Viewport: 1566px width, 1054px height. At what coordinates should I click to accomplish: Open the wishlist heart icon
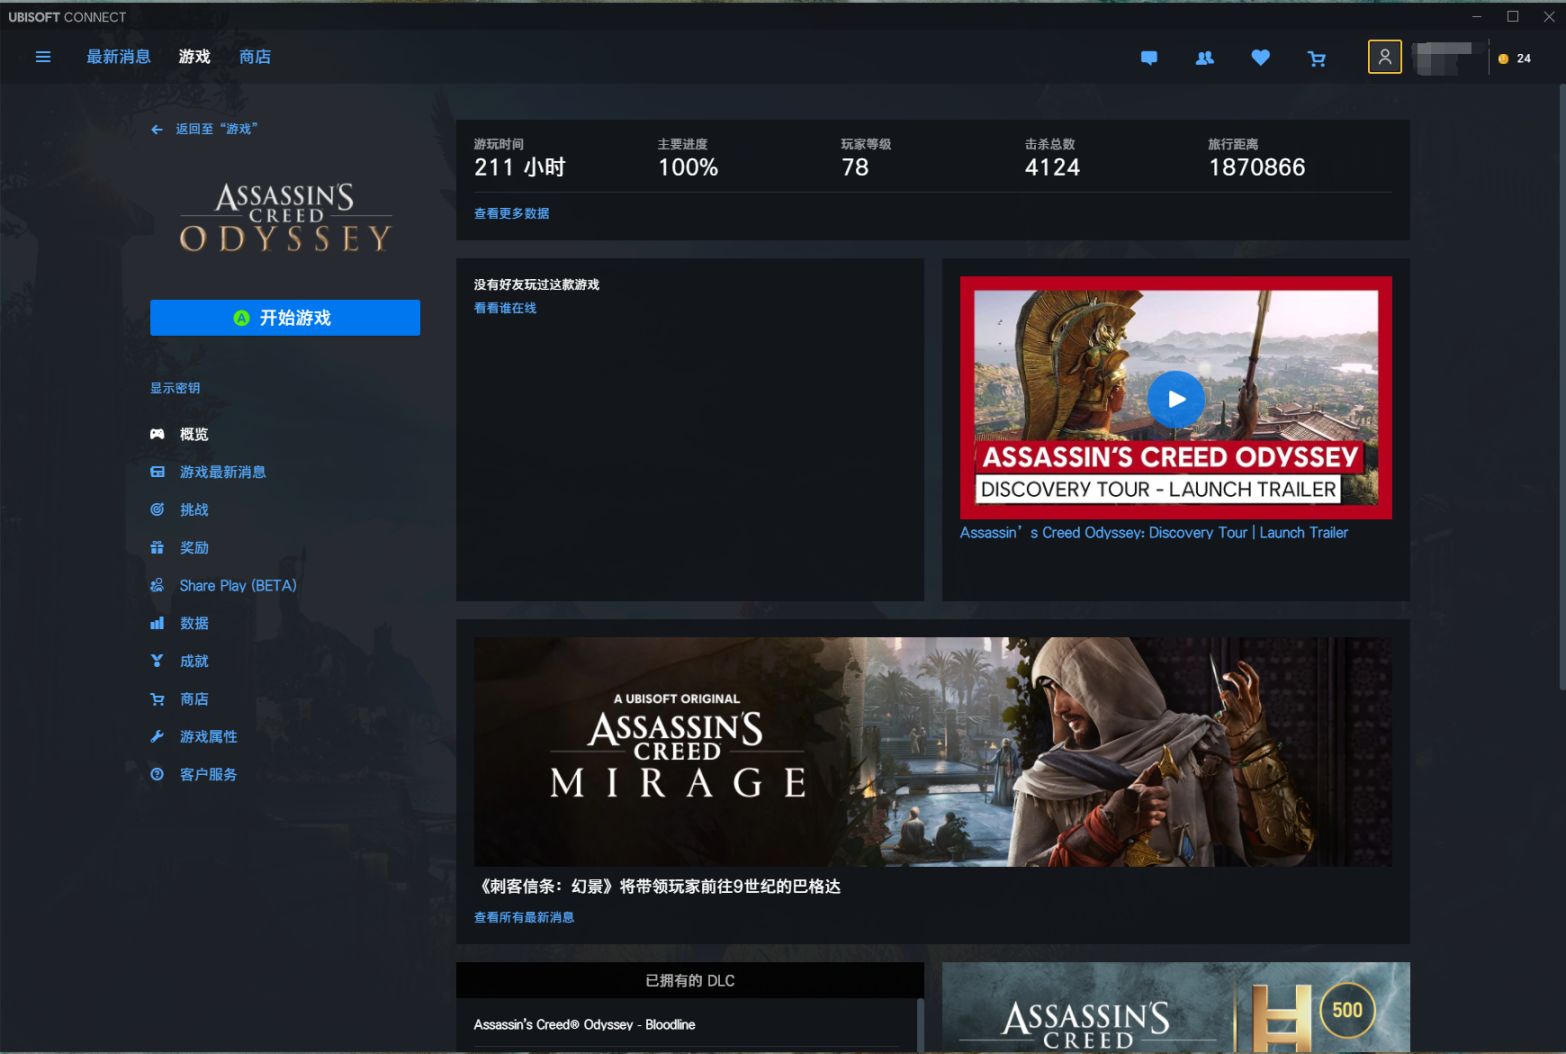coord(1261,58)
